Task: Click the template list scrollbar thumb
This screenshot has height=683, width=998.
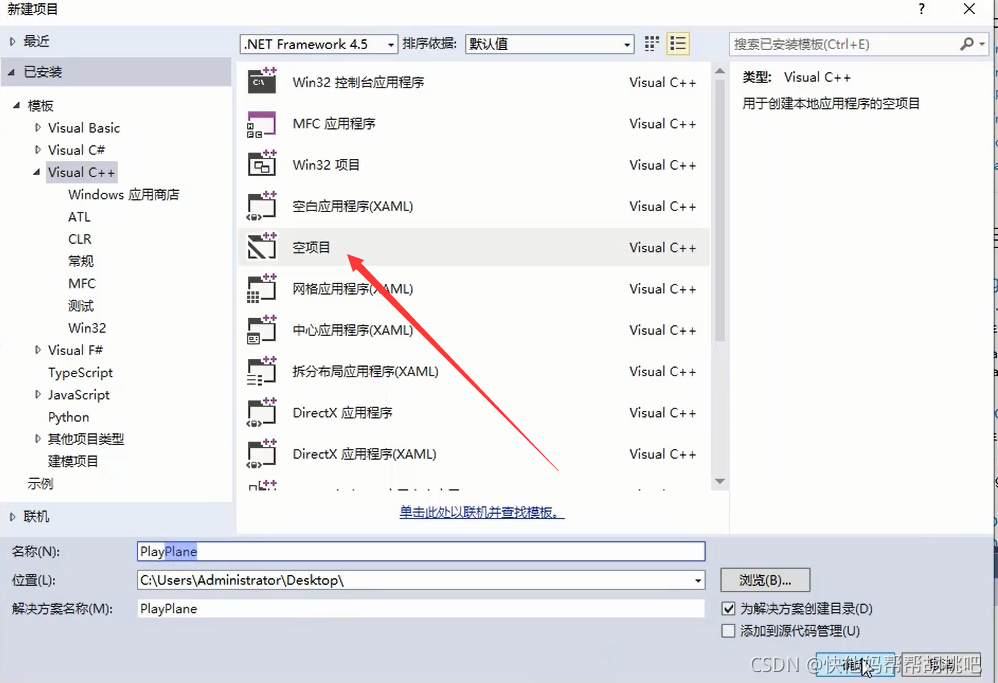Action: (720, 211)
